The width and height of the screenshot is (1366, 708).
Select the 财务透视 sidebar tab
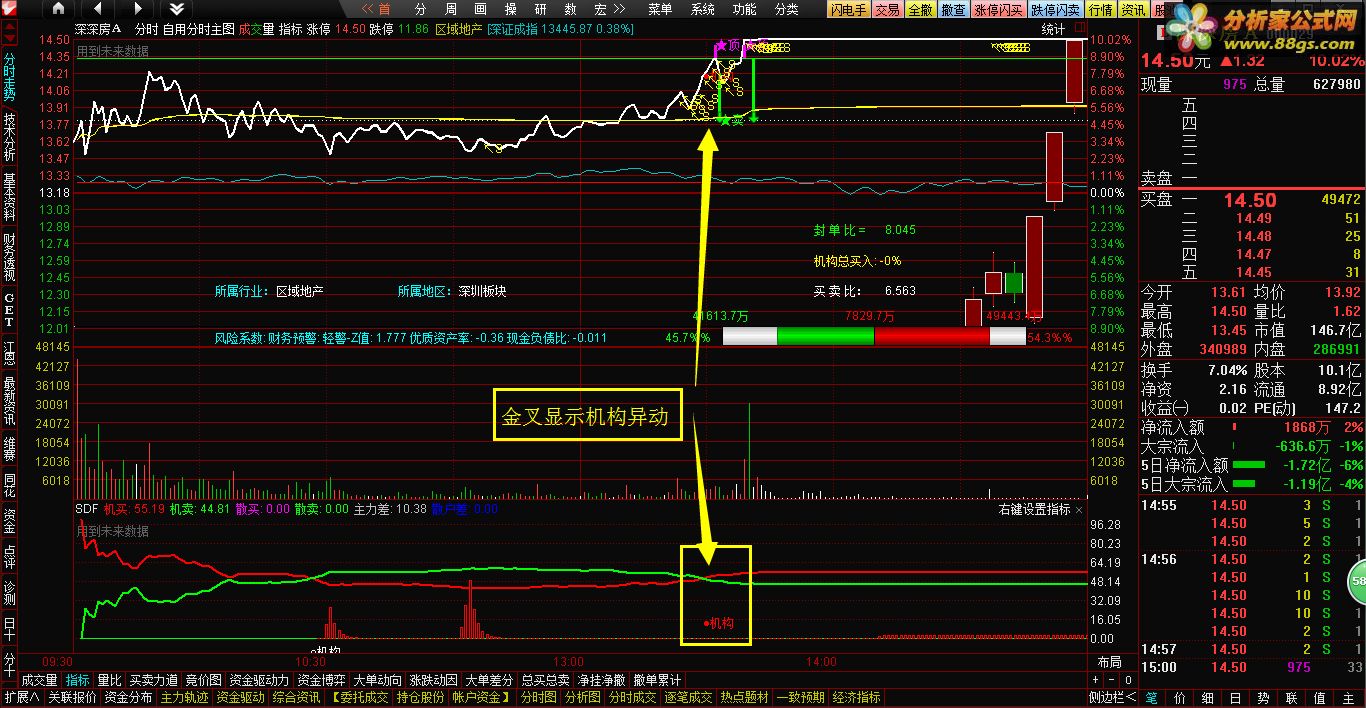9,257
